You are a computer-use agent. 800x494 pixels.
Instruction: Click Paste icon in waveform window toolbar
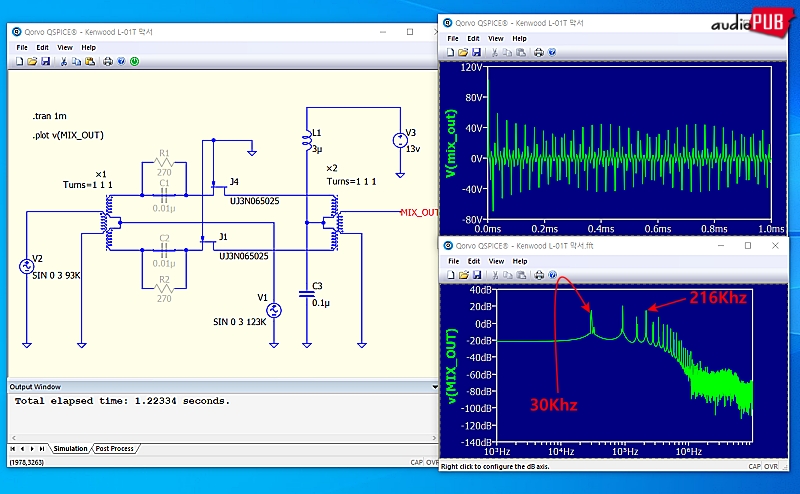tap(520, 53)
